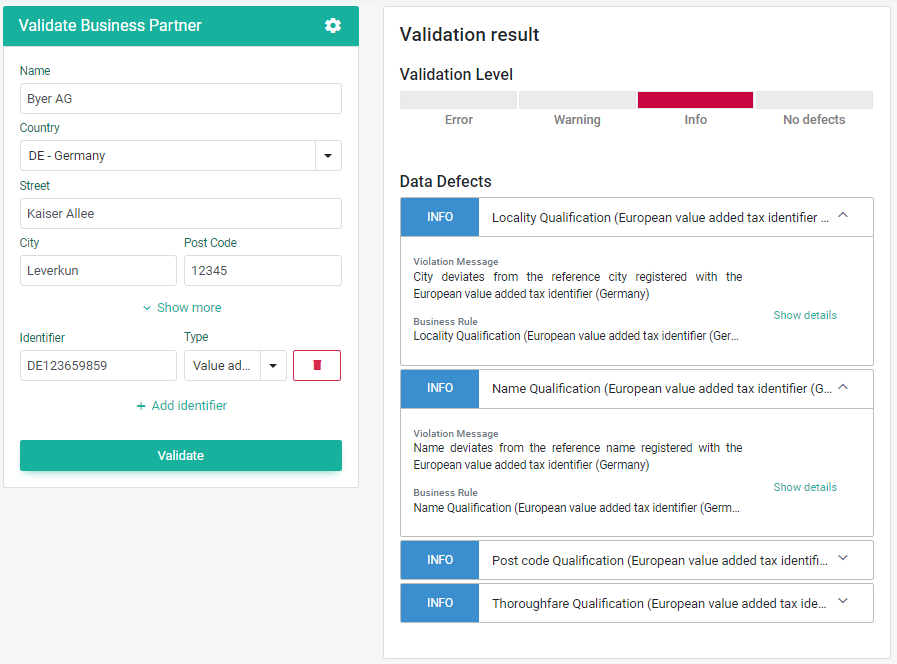Viewport: 897px width, 664px height.
Task: Click the INFO badge on Thoroughfare Qualification defect
Action: click(x=439, y=602)
